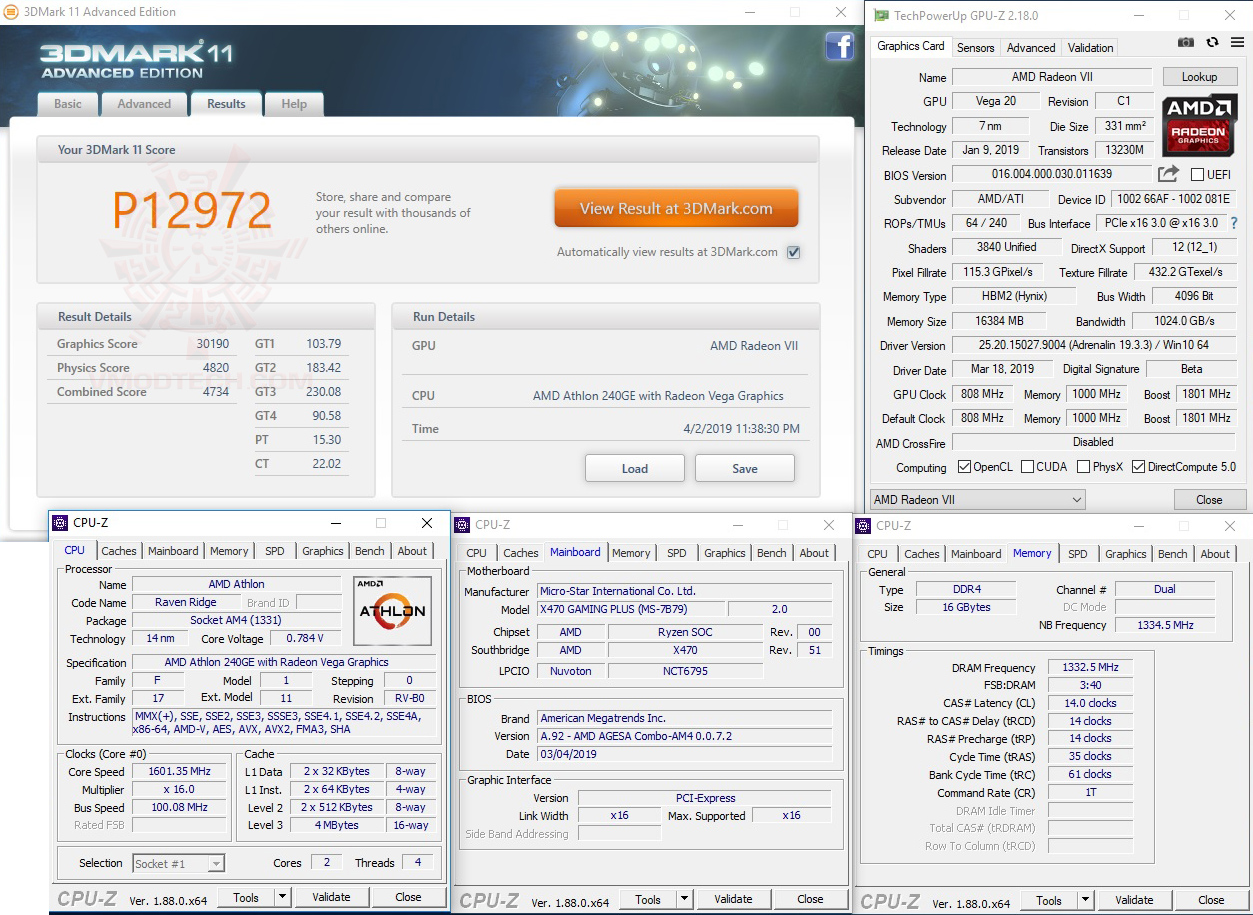The height and width of the screenshot is (915, 1253).
Task: Switch to the Basic tab in 3DMark
Action: [68, 104]
